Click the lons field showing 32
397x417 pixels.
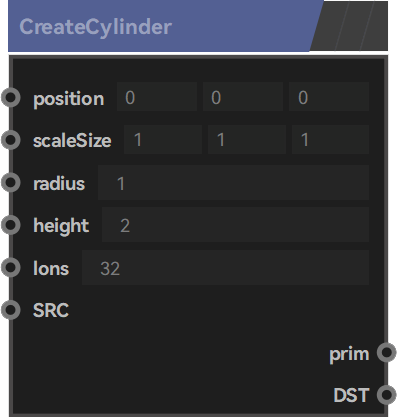[x=225, y=267]
